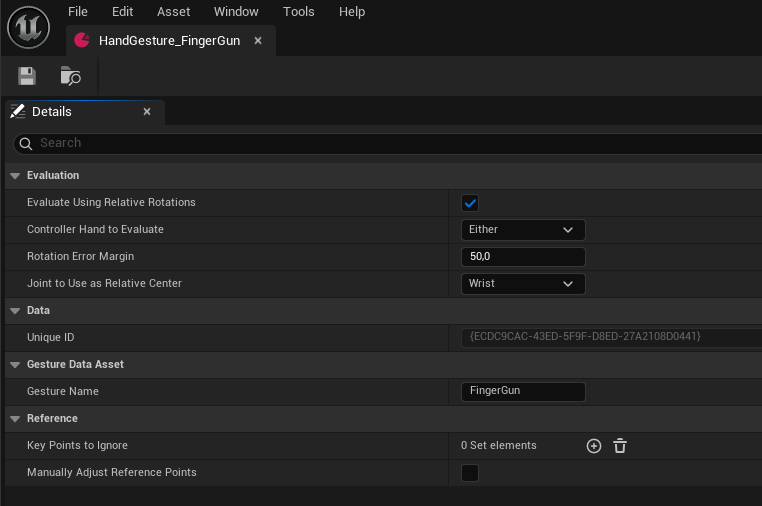Open Joint to Use as Relative Center dropdown
Image resolution: width=762 pixels, height=506 pixels.
tap(523, 284)
